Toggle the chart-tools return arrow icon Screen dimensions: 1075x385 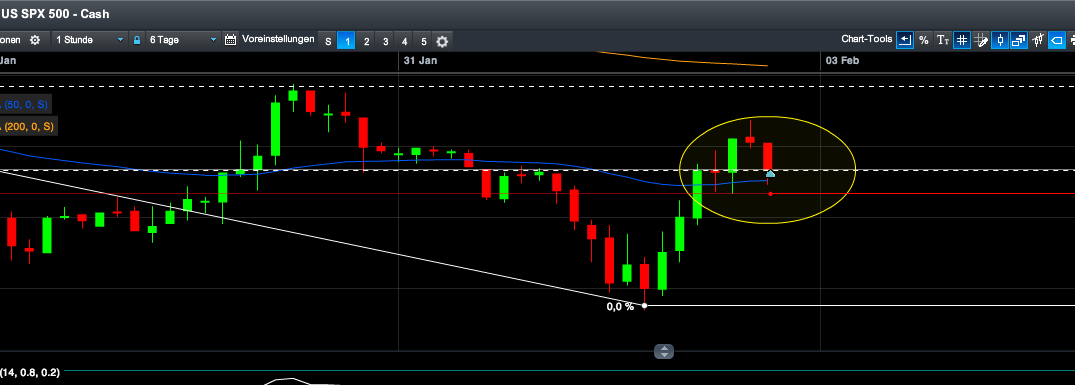[x=905, y=40]
